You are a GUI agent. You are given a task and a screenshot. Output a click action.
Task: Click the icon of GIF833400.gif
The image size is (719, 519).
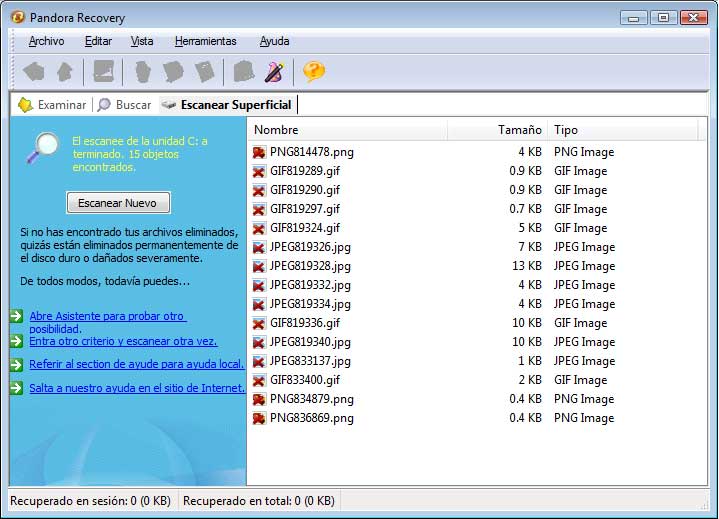pos(259,381)
